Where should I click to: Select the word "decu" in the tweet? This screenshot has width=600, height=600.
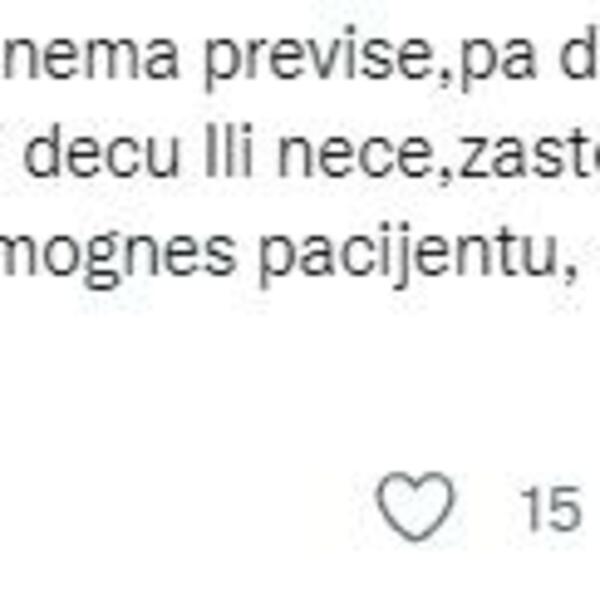tap(101, 151)
